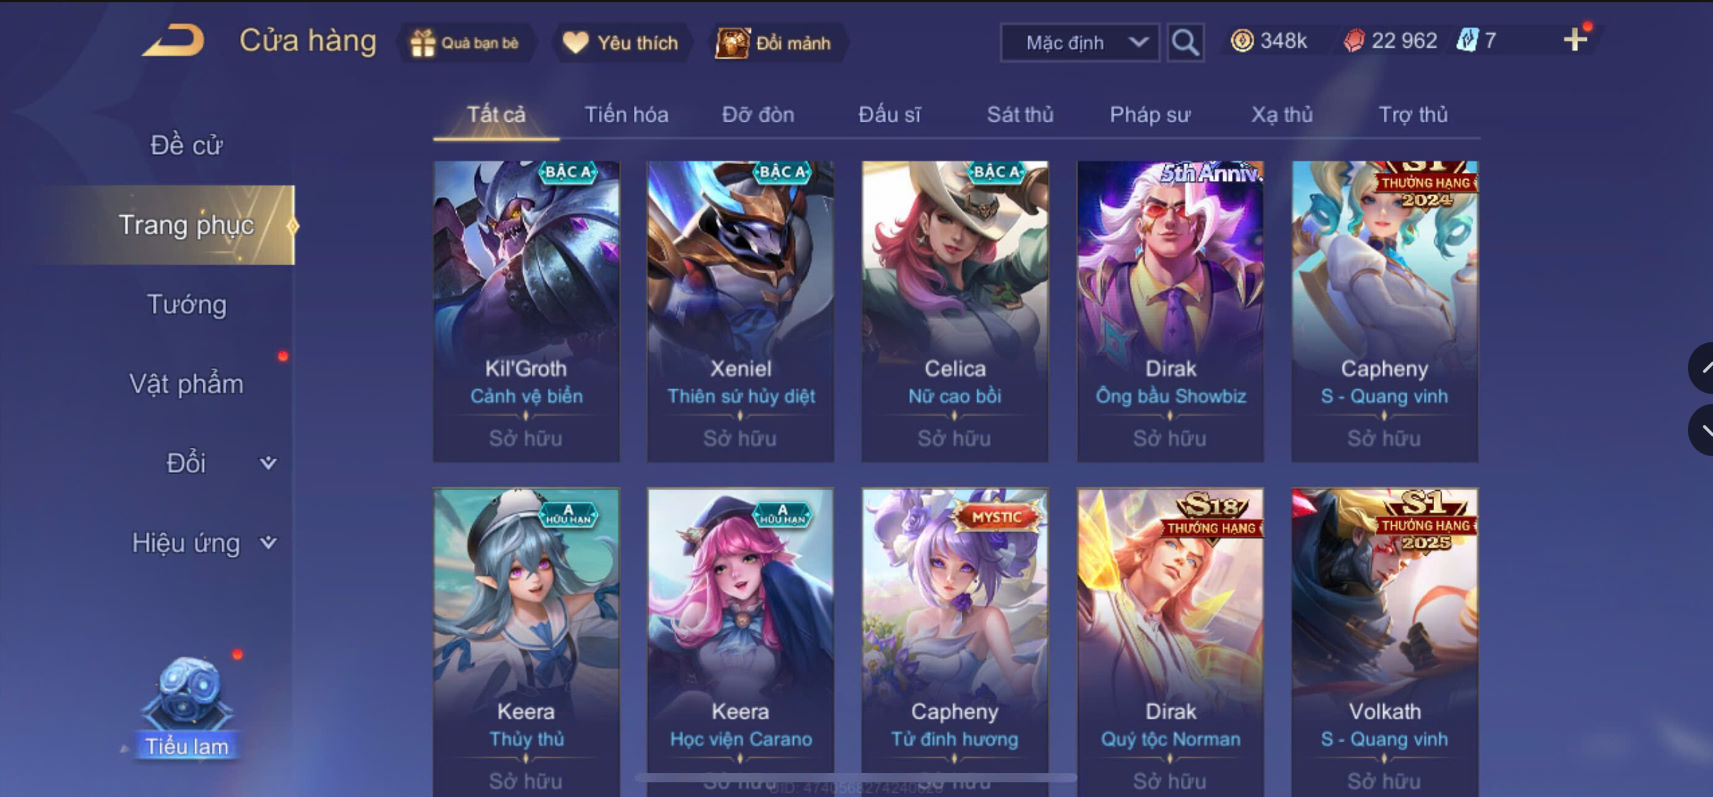Image resolution: width=1713 pixels, height=797 pixels.
Task: Open Celica Nữ cao bồi skin card
Action: [x=955, y=311]
